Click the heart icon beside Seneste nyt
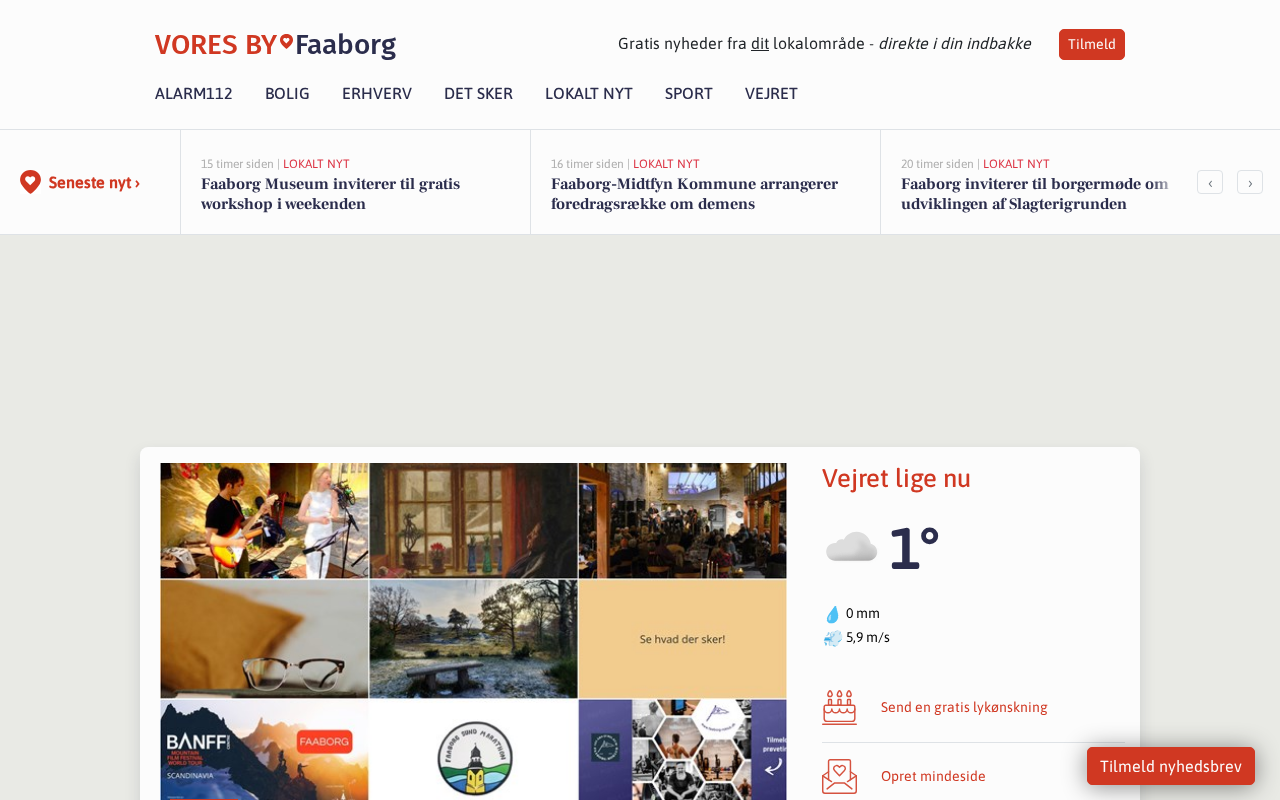The width and height of the screenshot is (1280, 800). point(31,182)
